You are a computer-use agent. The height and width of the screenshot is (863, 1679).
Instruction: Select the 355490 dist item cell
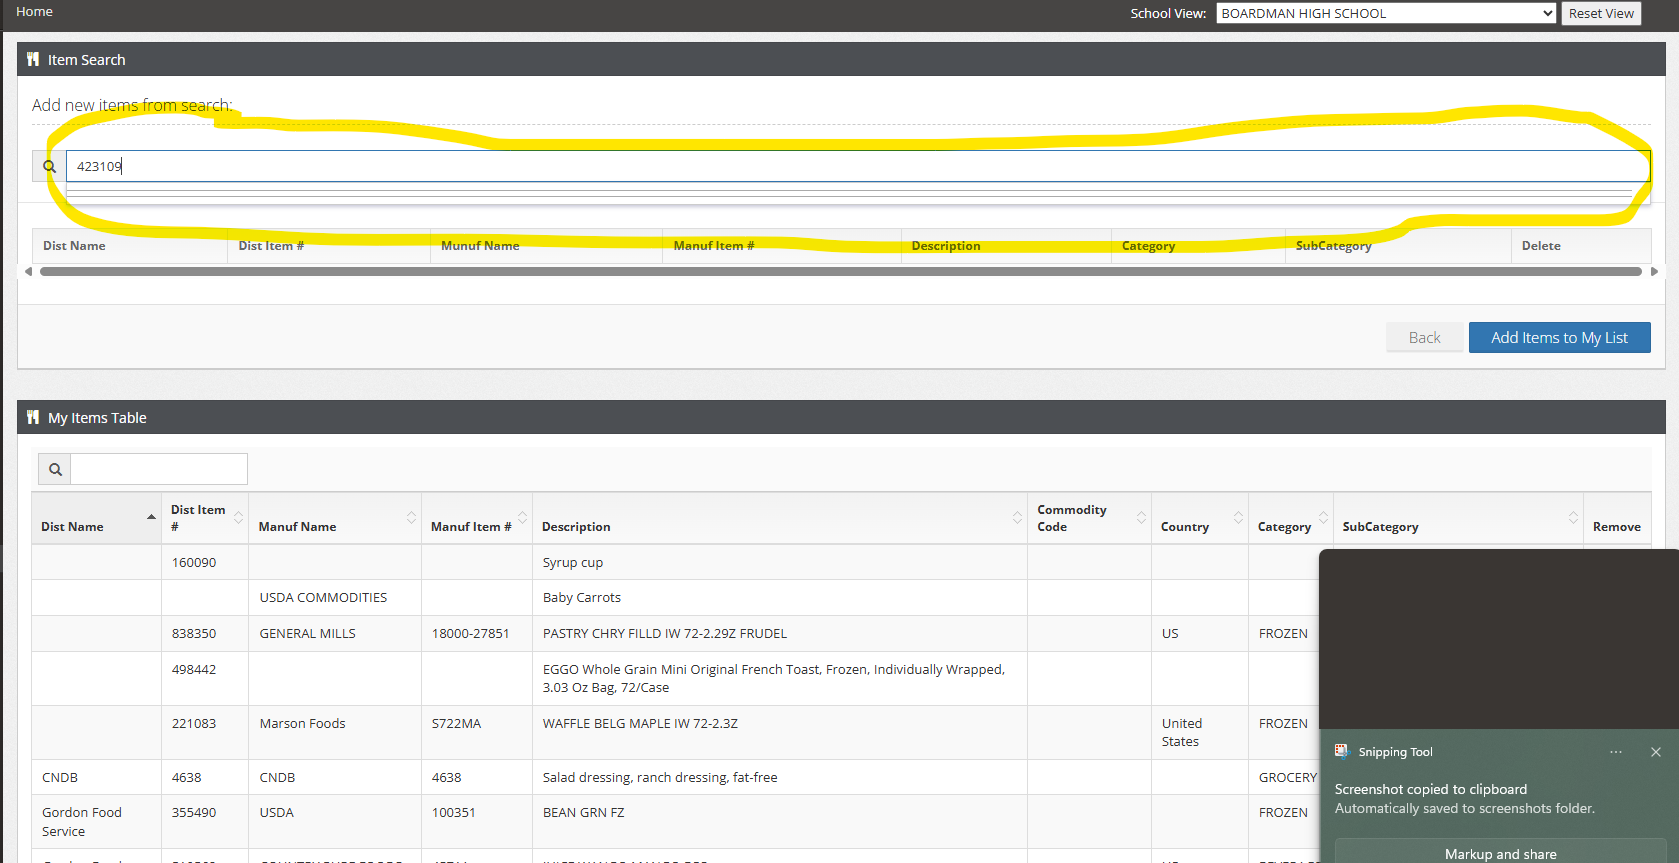(x=205, y=821)
